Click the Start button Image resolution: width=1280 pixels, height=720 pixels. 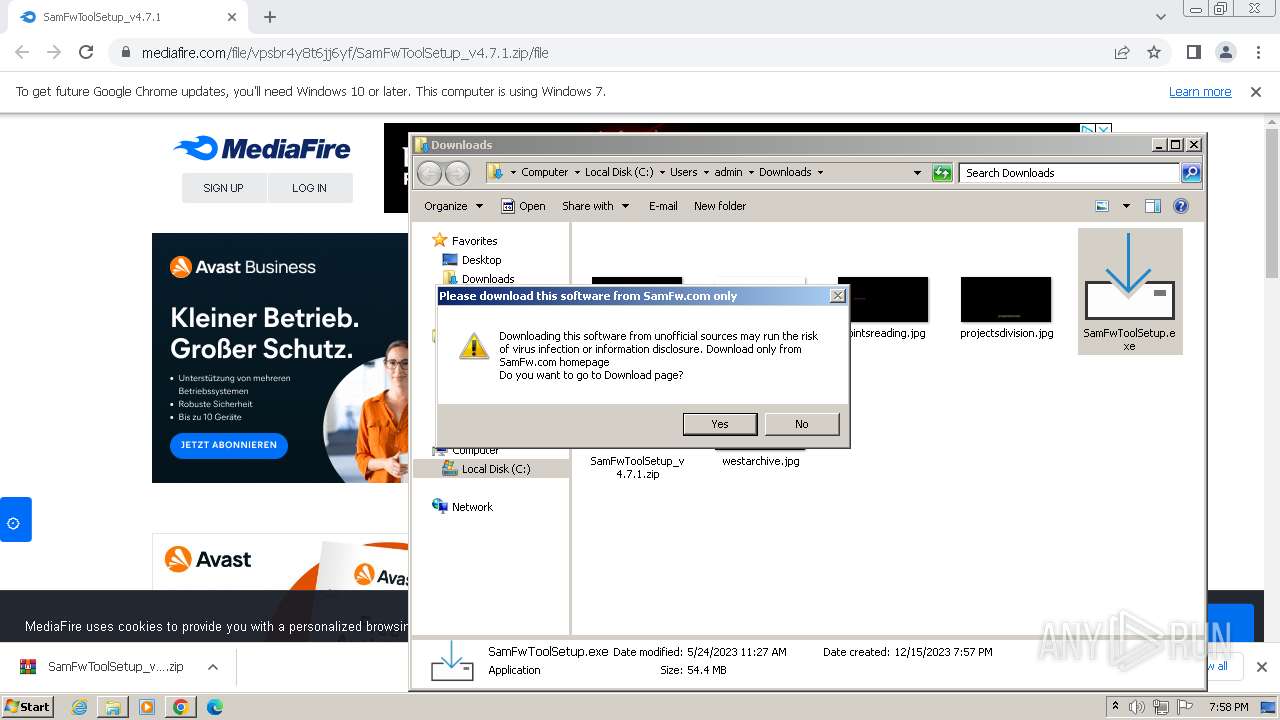coord(27,706)
